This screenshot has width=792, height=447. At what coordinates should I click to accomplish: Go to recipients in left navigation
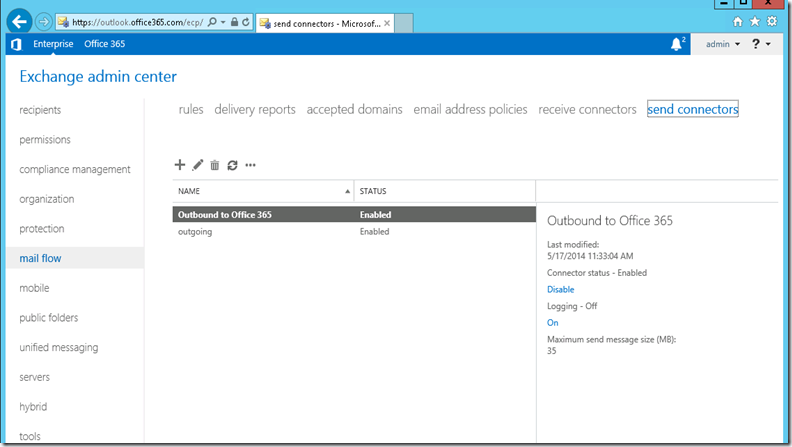point(40,110)
